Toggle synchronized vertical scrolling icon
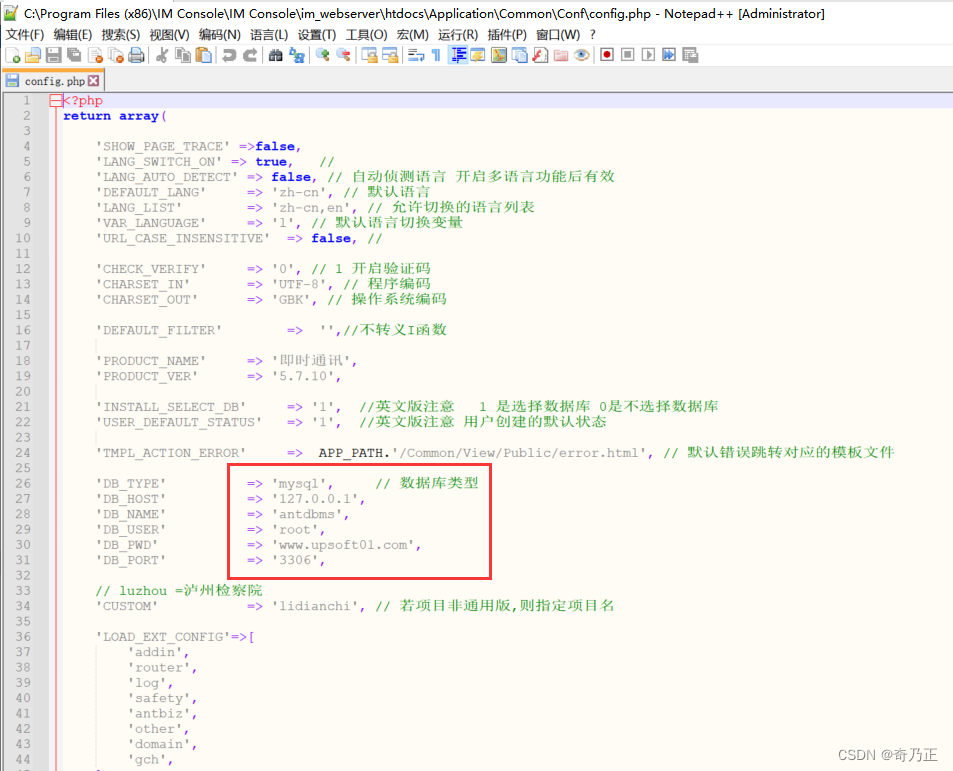Image resolution: width=953 pixels, height=771 pixels. click(369, 55)
